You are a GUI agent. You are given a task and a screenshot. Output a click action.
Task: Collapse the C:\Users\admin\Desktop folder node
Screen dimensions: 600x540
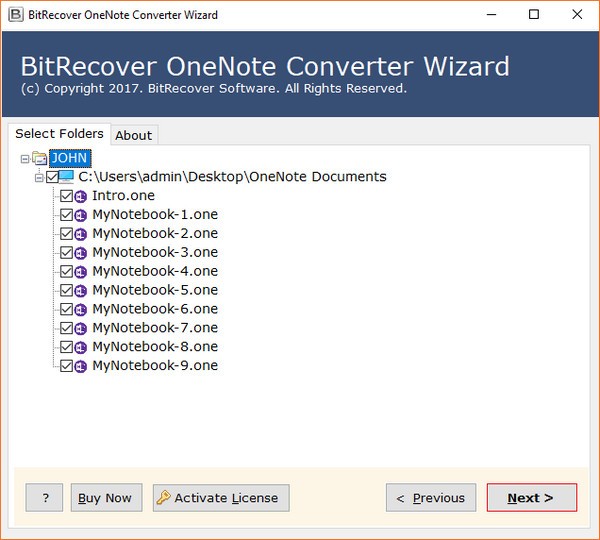(39, 178)
